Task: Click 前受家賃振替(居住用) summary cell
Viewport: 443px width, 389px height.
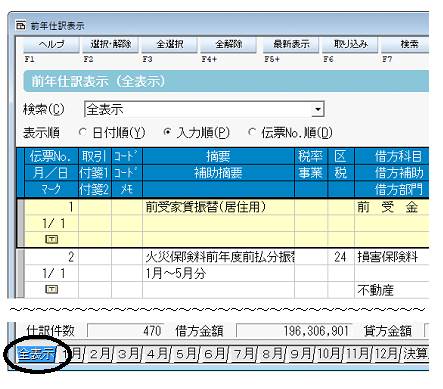Action: click(x=218, y=207)
